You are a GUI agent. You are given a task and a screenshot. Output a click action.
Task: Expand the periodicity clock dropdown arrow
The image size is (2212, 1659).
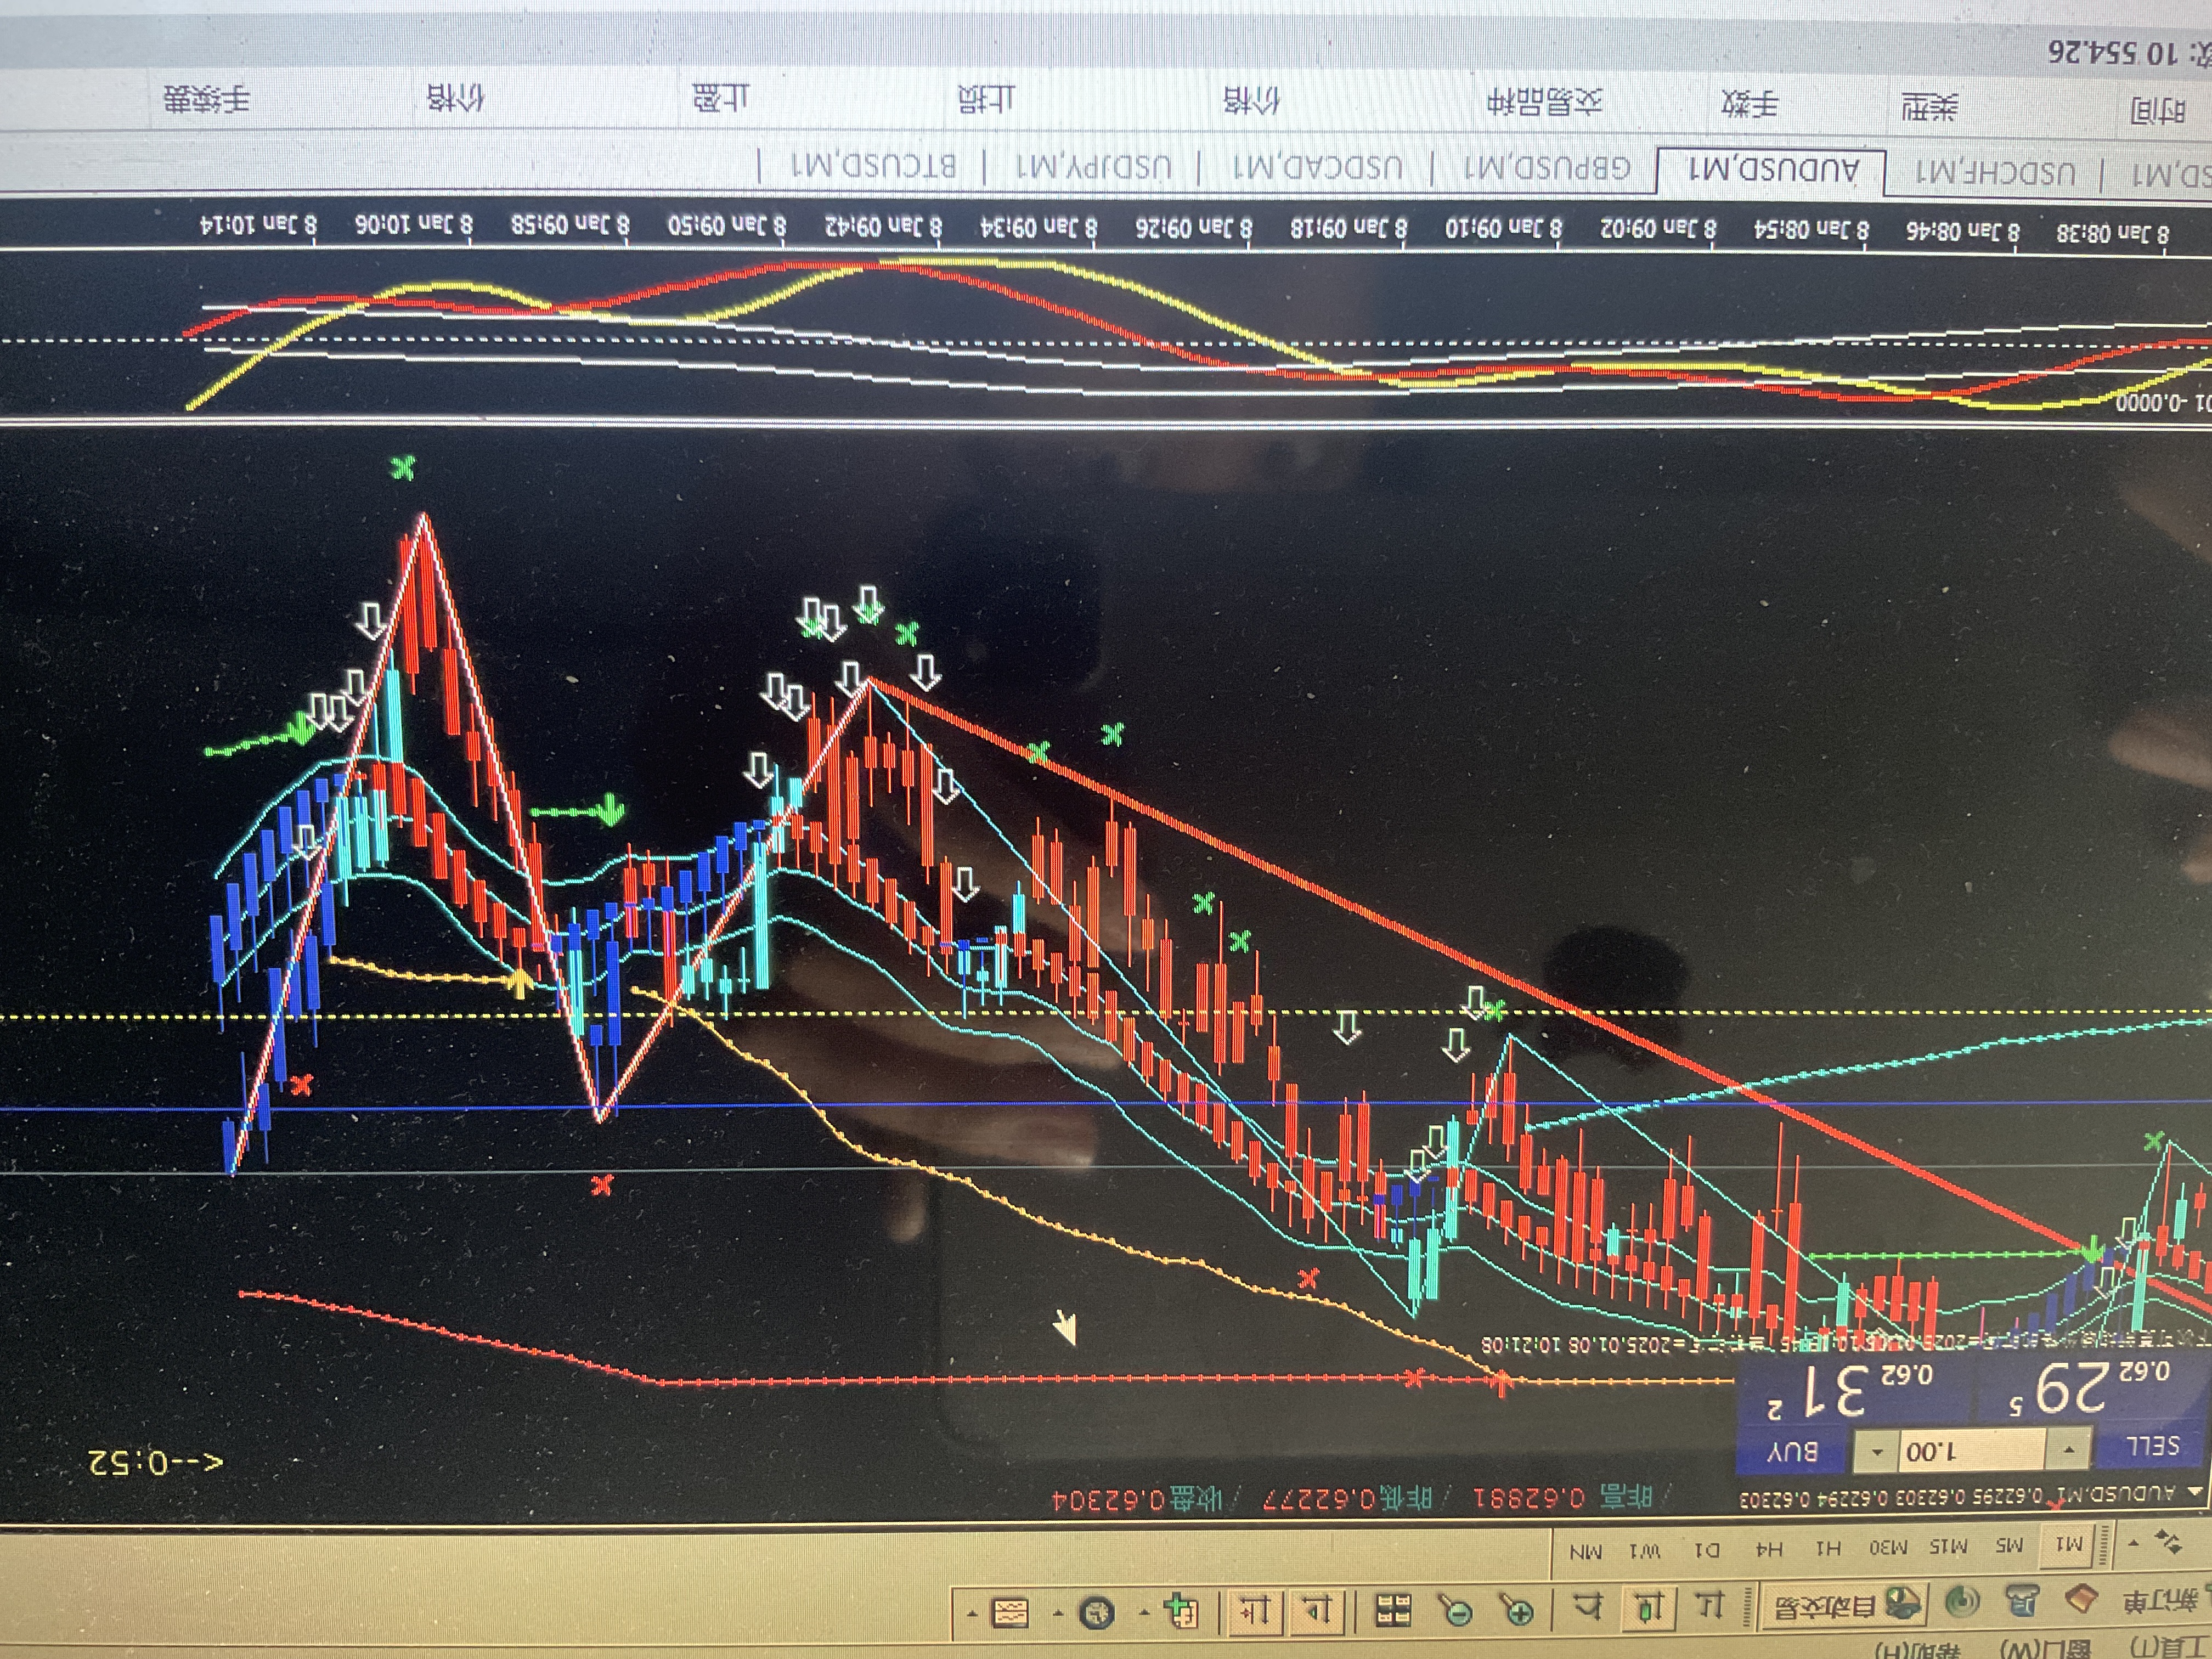click(1059, 1613)
